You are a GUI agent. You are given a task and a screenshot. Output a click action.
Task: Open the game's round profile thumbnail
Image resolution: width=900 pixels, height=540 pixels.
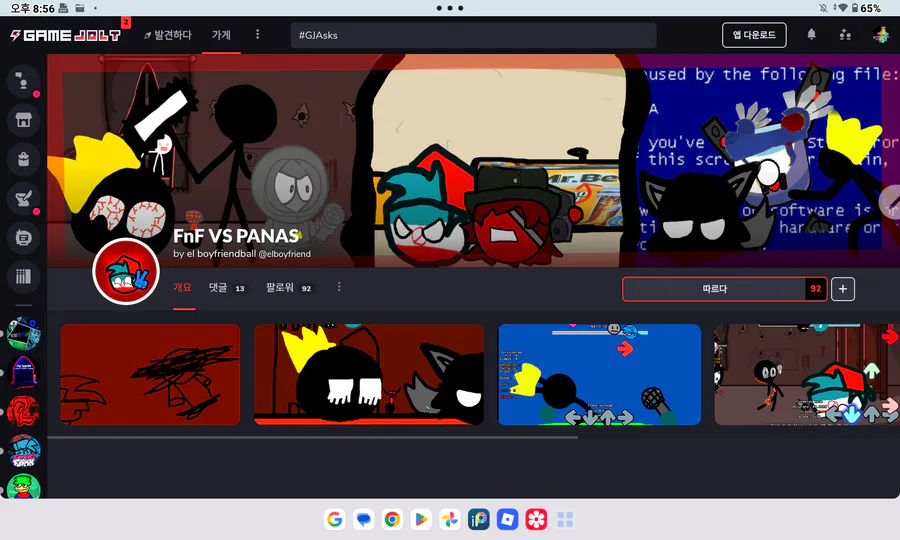click(x=126, y=271)
